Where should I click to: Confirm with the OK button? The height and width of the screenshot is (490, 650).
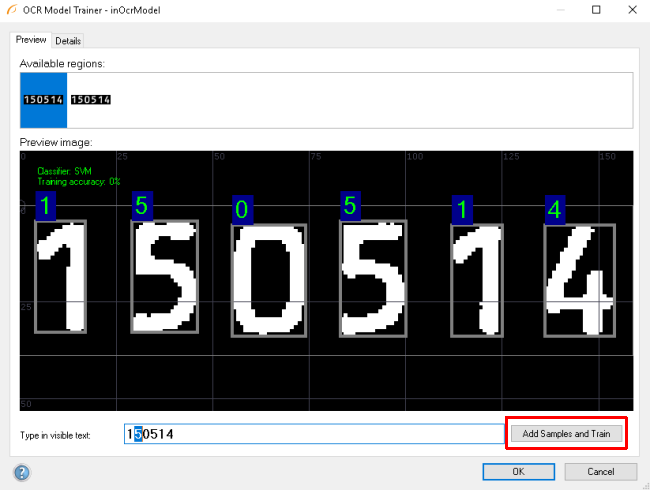518,471
